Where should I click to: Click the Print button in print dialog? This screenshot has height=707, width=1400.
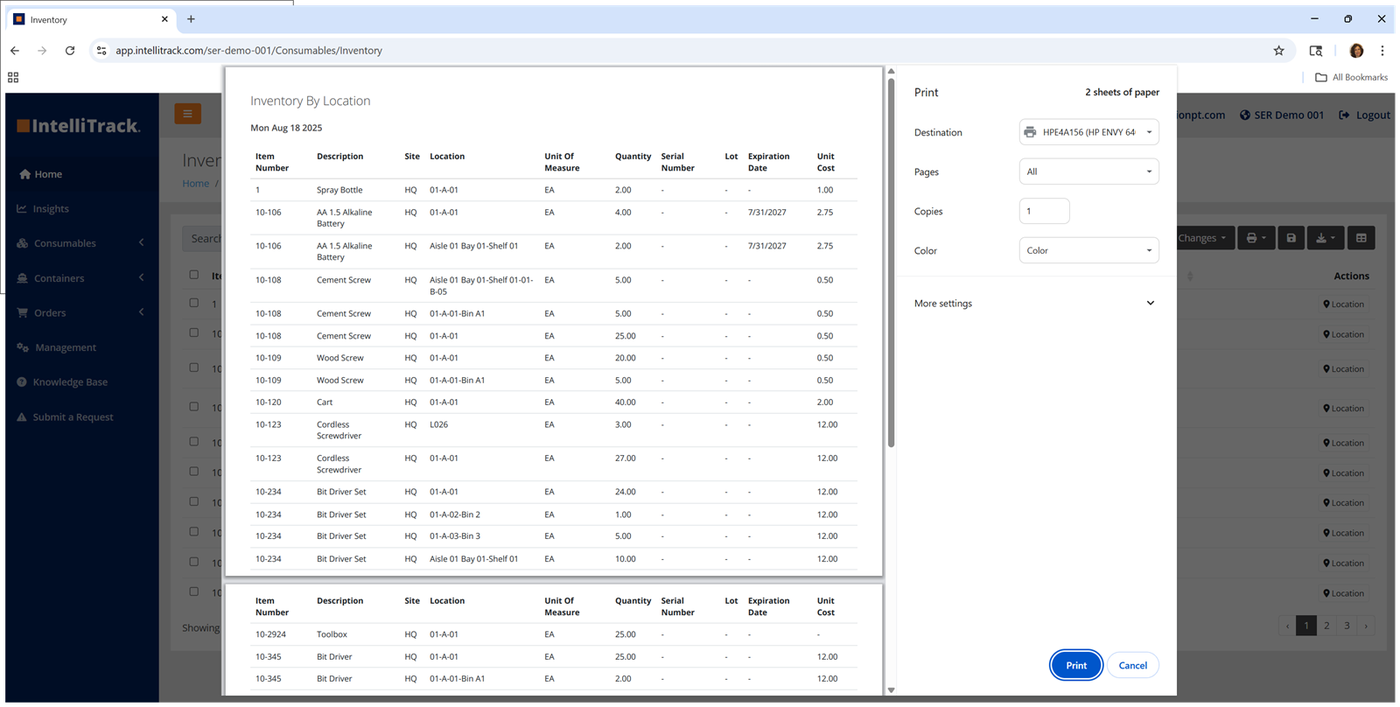1076,665
